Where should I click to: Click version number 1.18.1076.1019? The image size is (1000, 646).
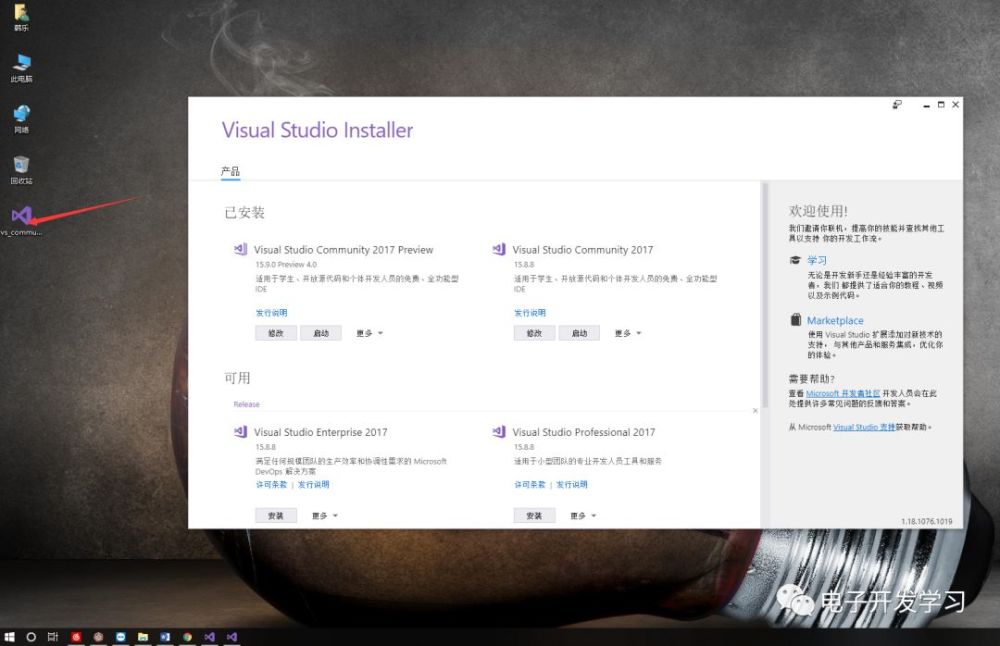[926, 521]
